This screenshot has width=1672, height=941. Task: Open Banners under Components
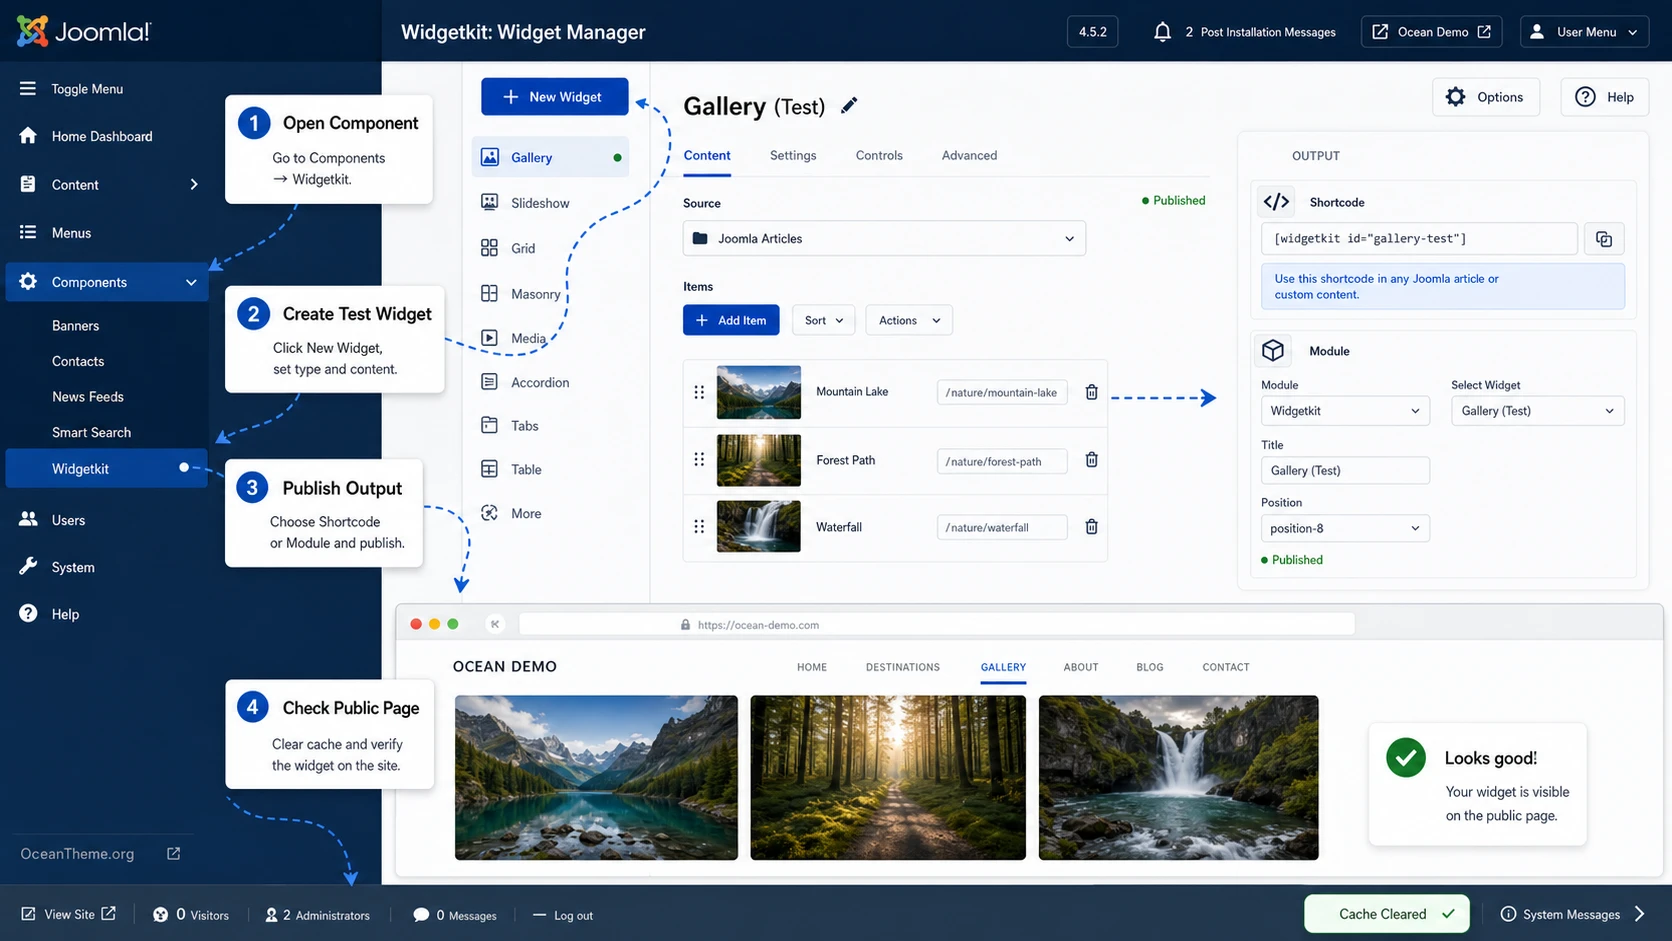[75, 326]
